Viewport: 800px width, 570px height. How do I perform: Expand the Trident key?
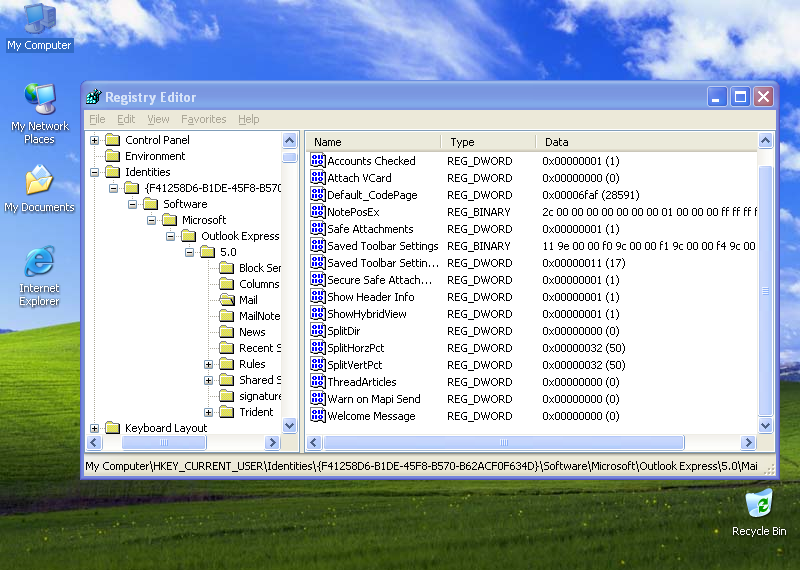208,412
